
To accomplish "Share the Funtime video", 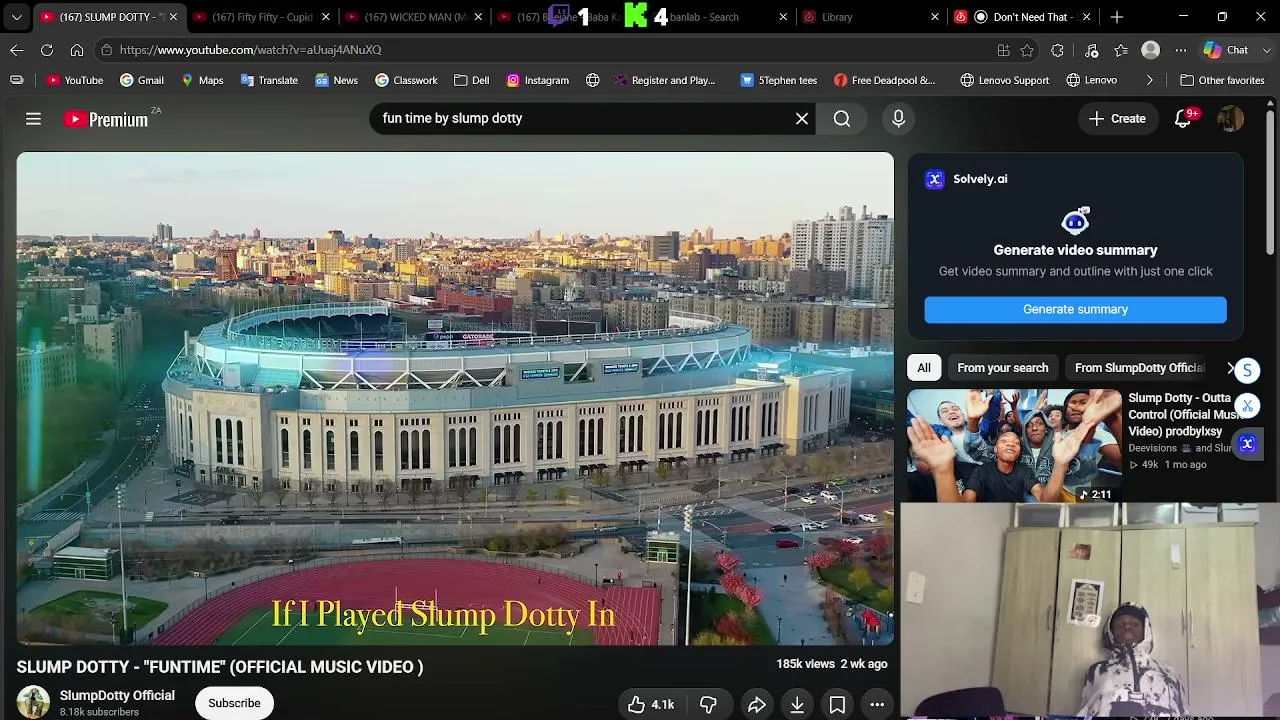I will point(757,705).
